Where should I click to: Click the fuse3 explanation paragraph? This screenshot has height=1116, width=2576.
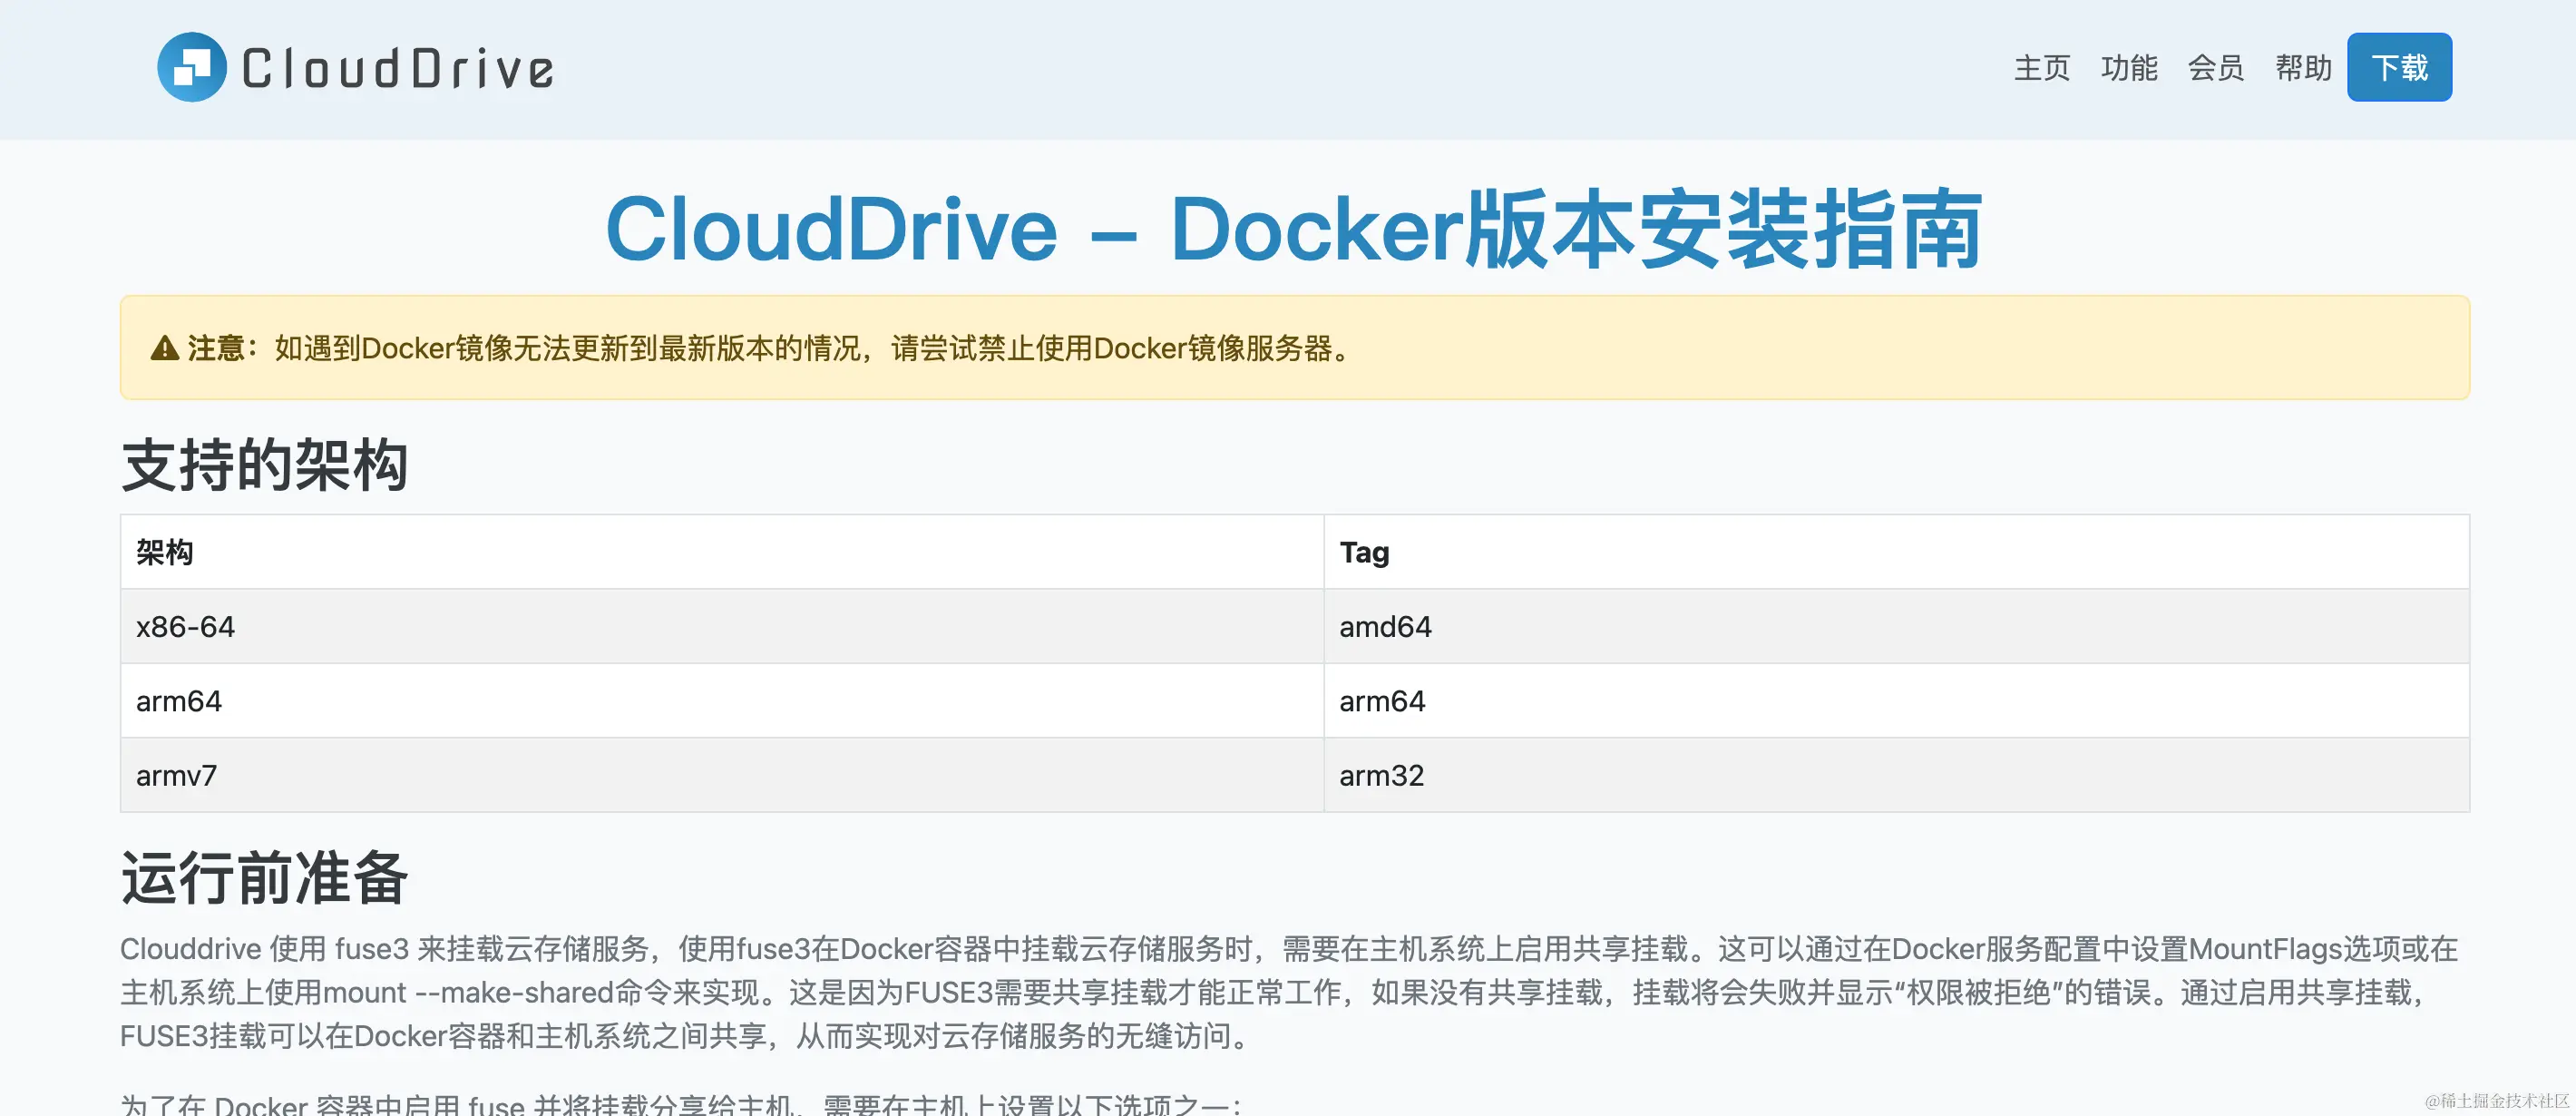[x=1288, y=992]
